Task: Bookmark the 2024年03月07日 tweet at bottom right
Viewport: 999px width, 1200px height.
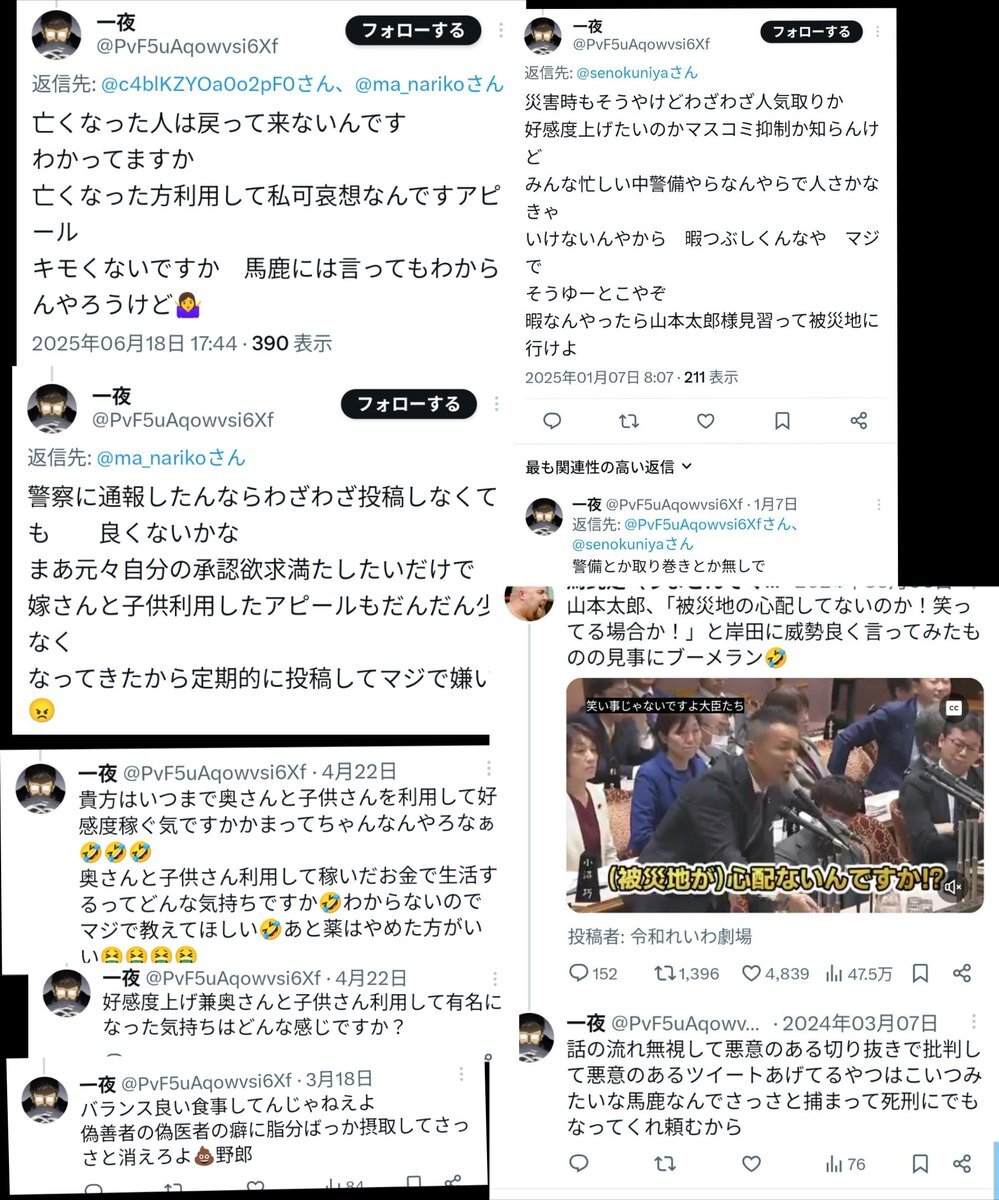Action: pos(921,1164)
